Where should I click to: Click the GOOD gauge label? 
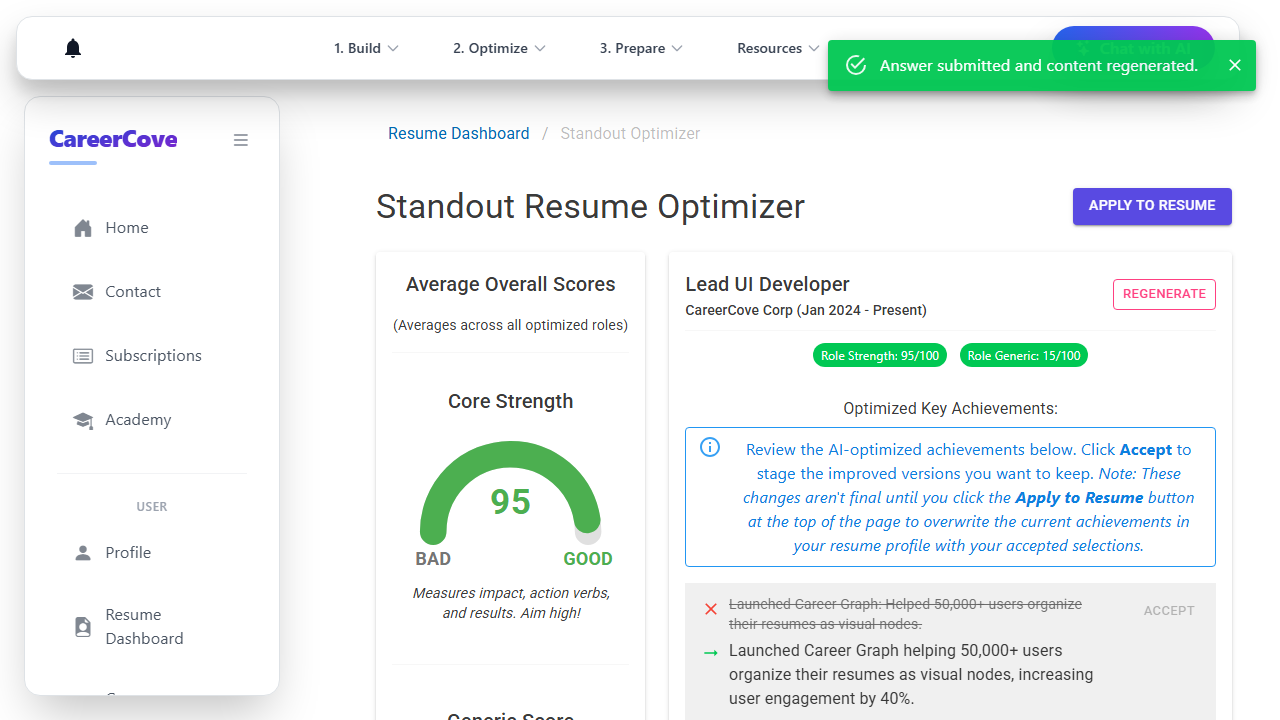point(588,559)
